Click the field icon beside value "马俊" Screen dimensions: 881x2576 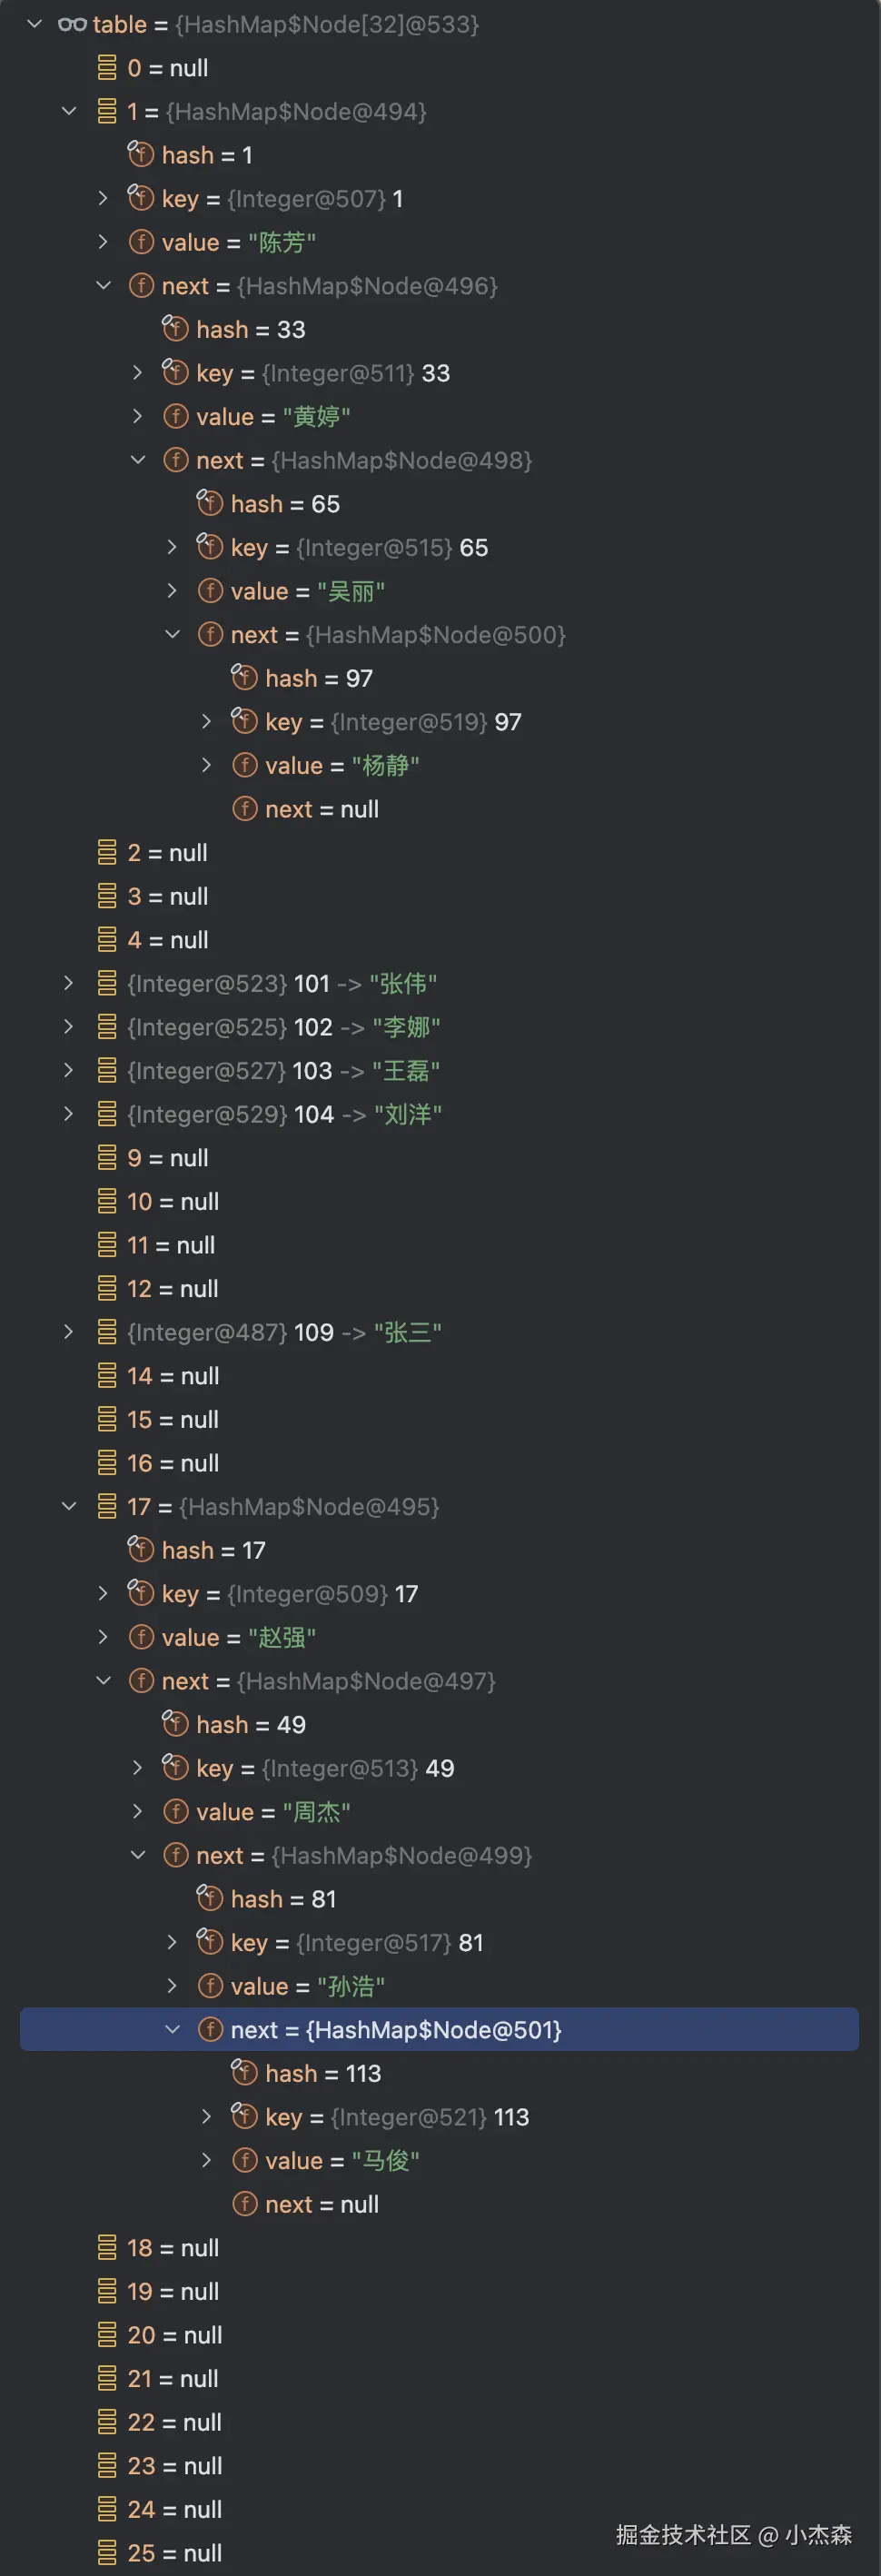[x=245, y=2160]
